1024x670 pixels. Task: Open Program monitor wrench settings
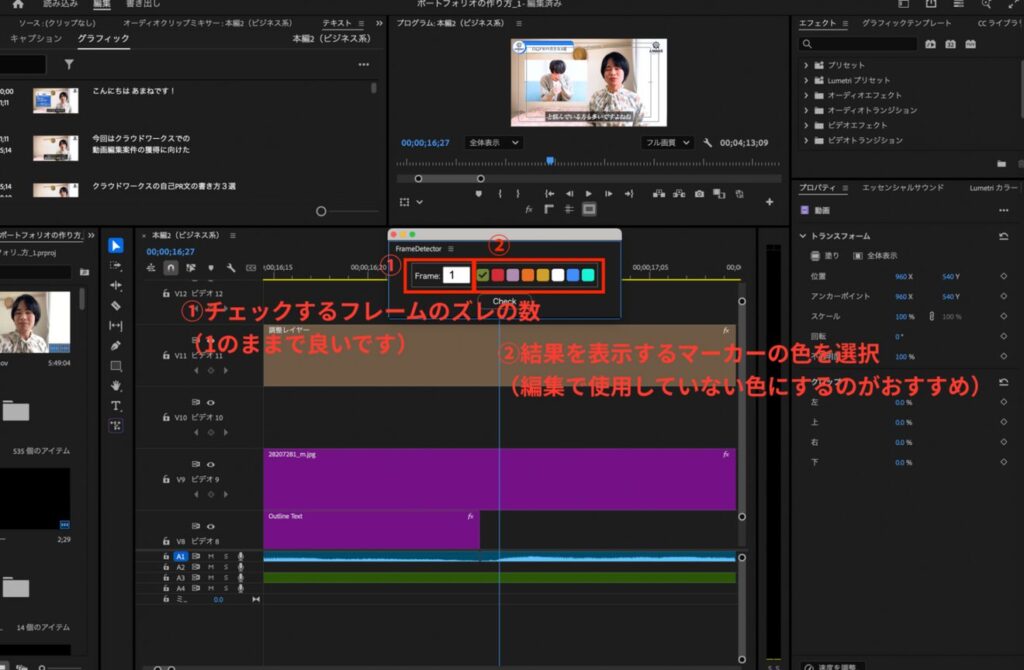[x=707, y=142]
